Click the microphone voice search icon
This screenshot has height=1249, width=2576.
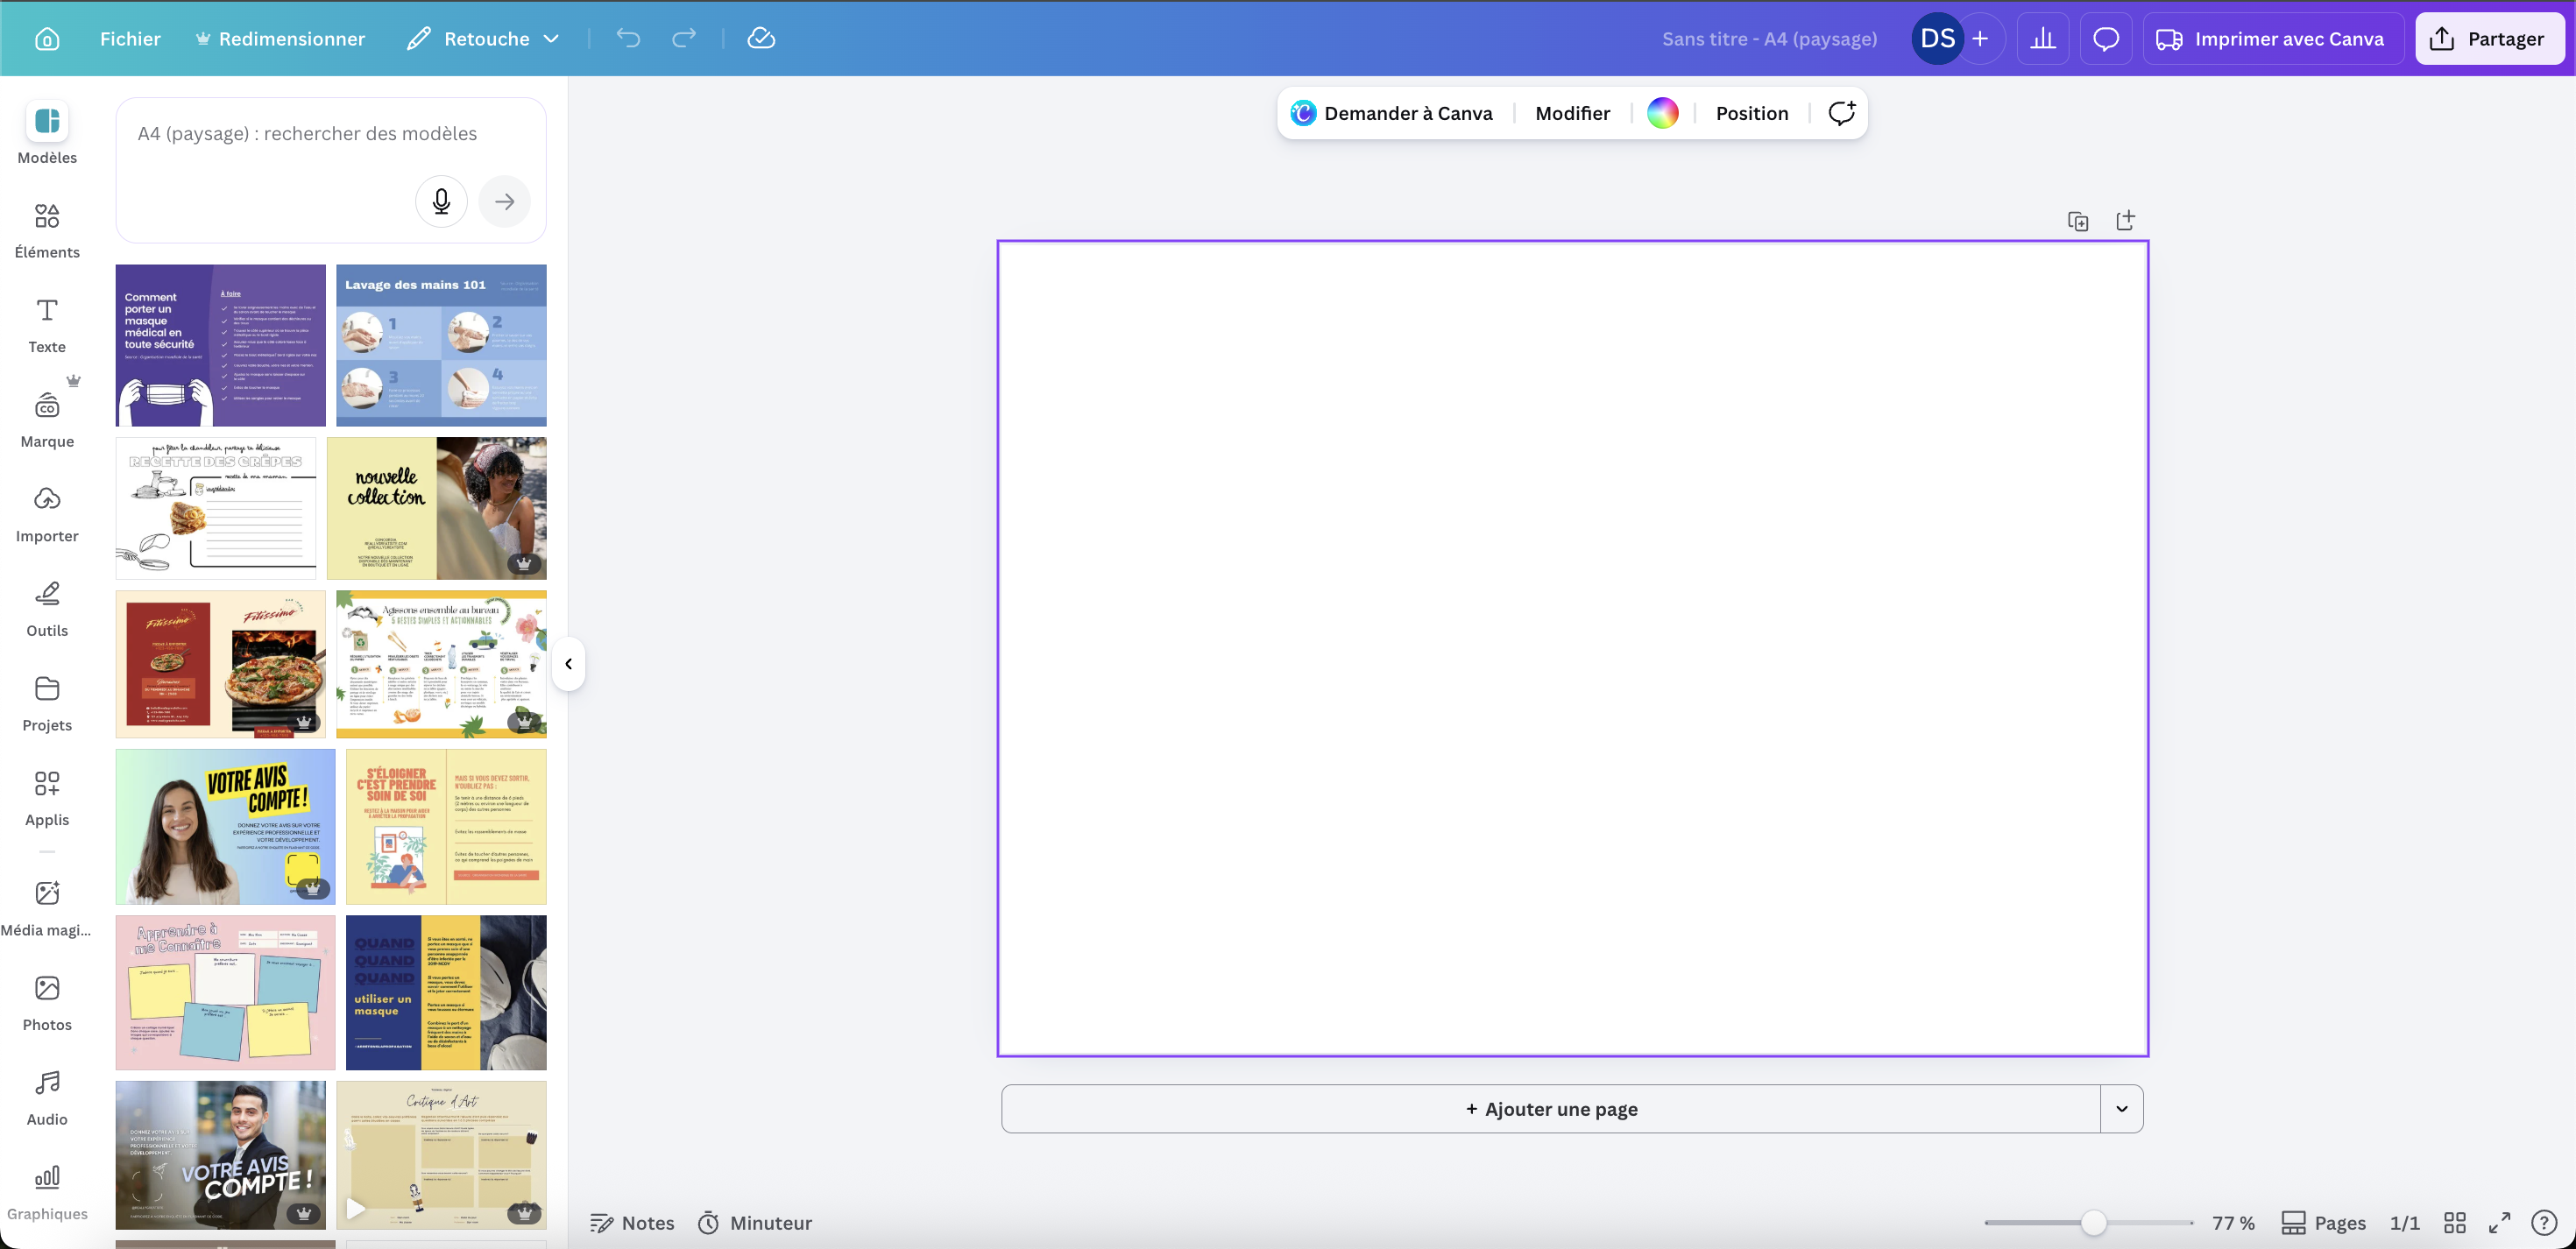click(x=441, y=201)
